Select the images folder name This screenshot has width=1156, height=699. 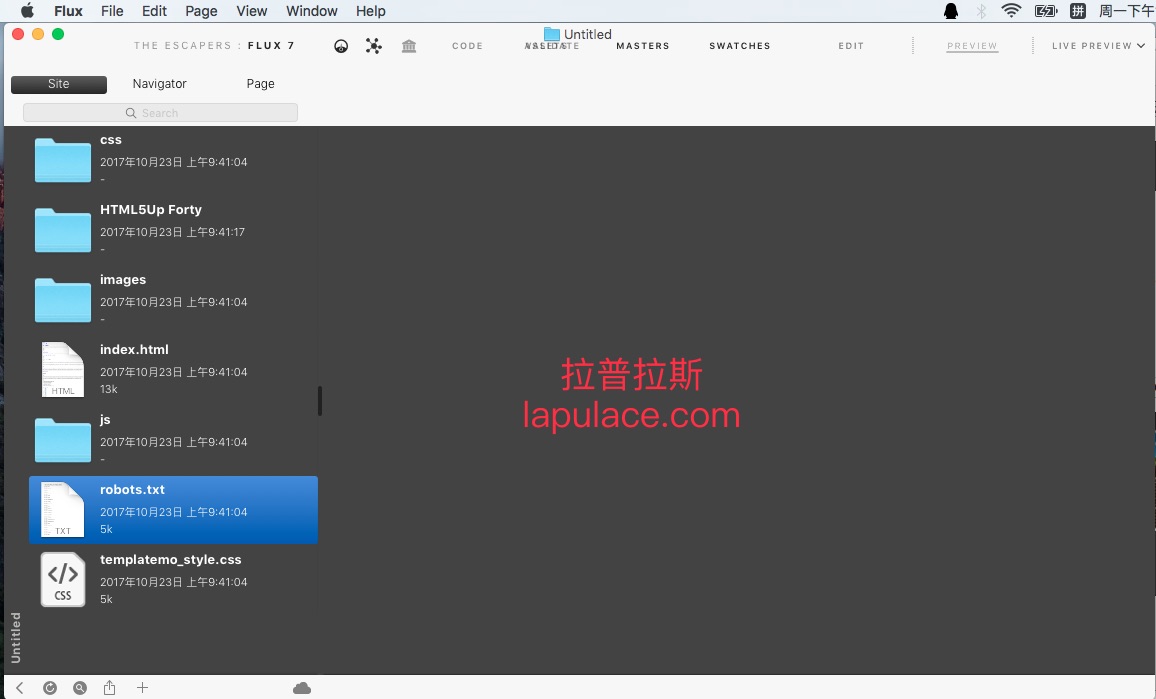coord(123,280)
